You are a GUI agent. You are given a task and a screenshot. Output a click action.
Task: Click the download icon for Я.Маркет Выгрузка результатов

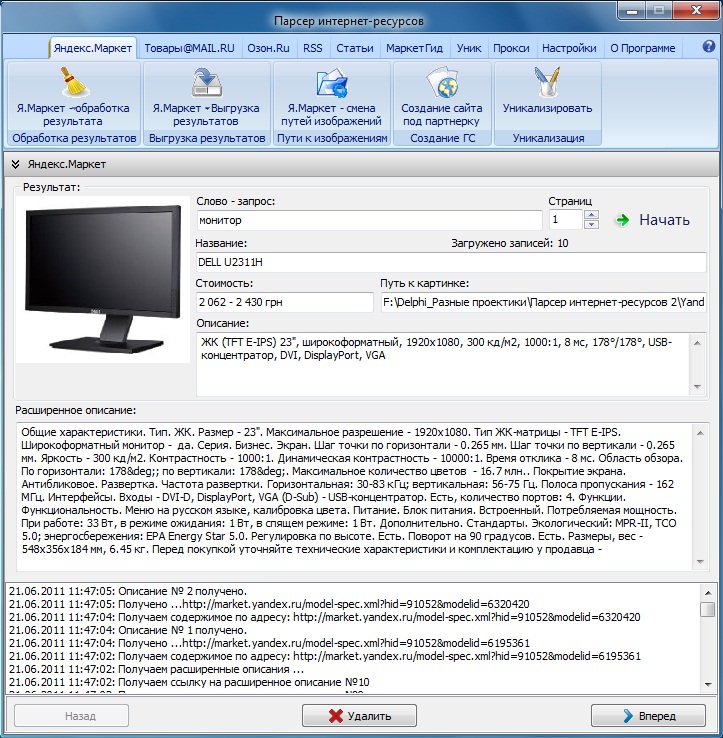click(207, 83)
